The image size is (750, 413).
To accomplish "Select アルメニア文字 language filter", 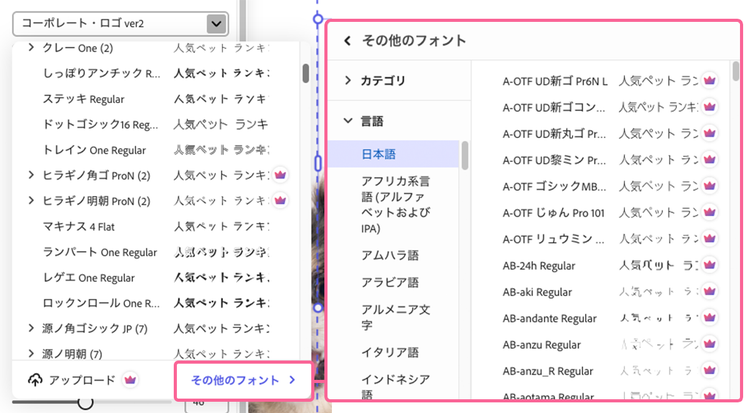I will tap(394, 317).
